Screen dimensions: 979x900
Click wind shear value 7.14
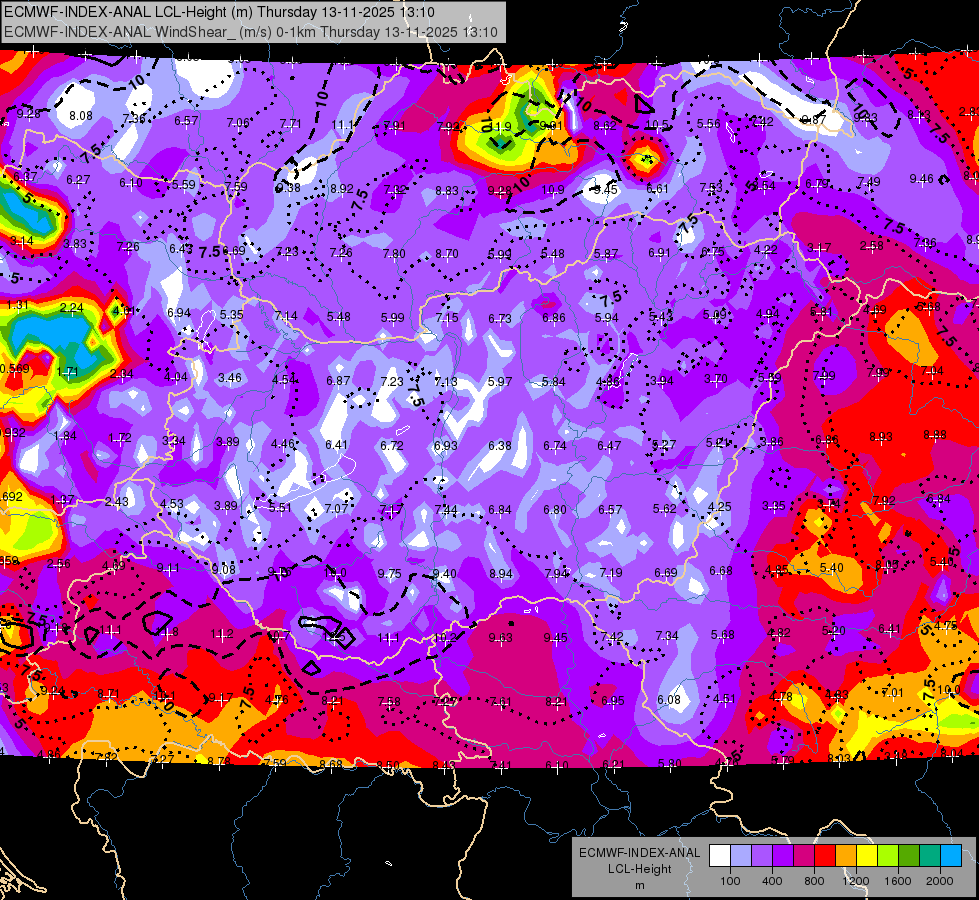pyautogui.click(x=285, y=316)
